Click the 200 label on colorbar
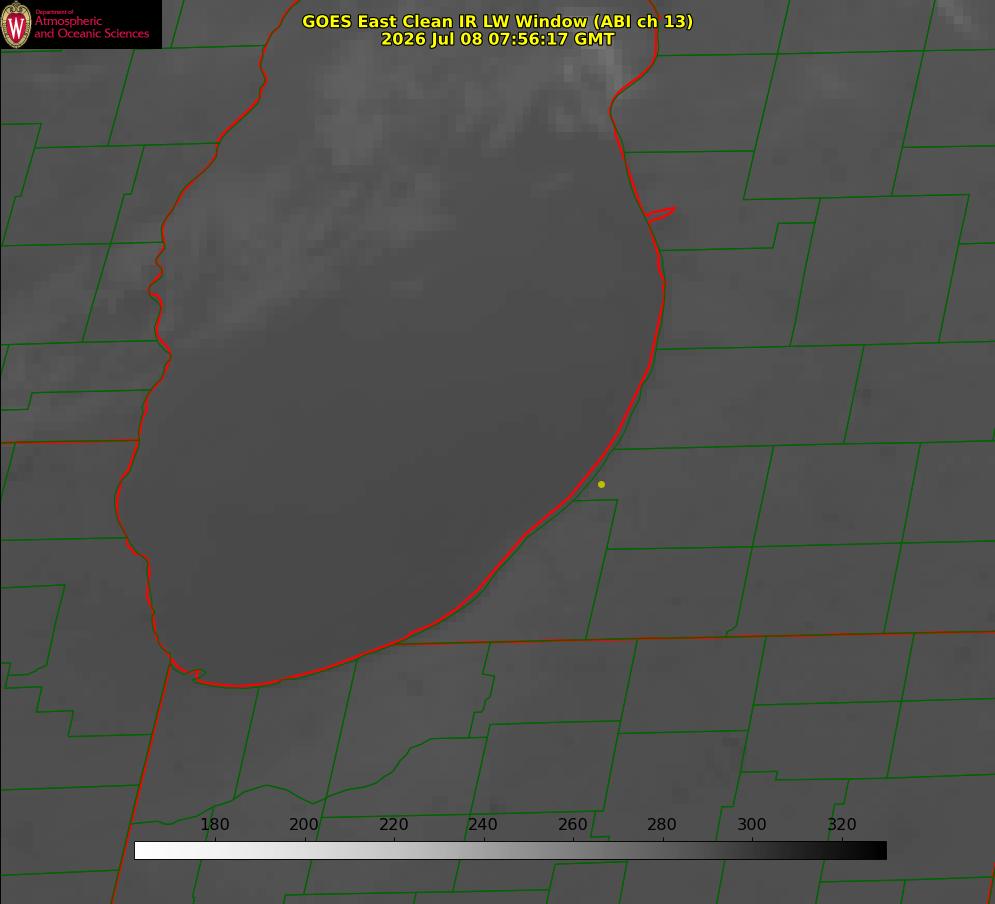Image resolution: width=995 pixels, height=904 pixels. pyautogui.click(x=304, y=824)
